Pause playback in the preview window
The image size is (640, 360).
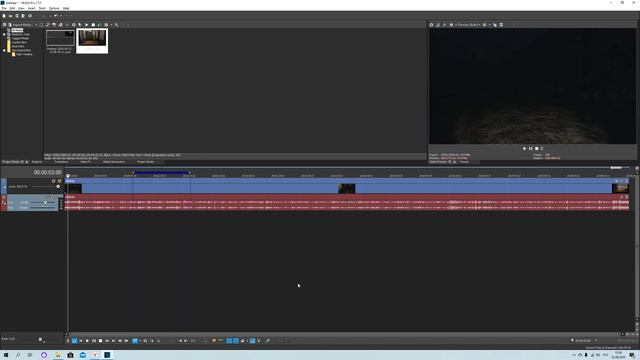tap(531, 149)
